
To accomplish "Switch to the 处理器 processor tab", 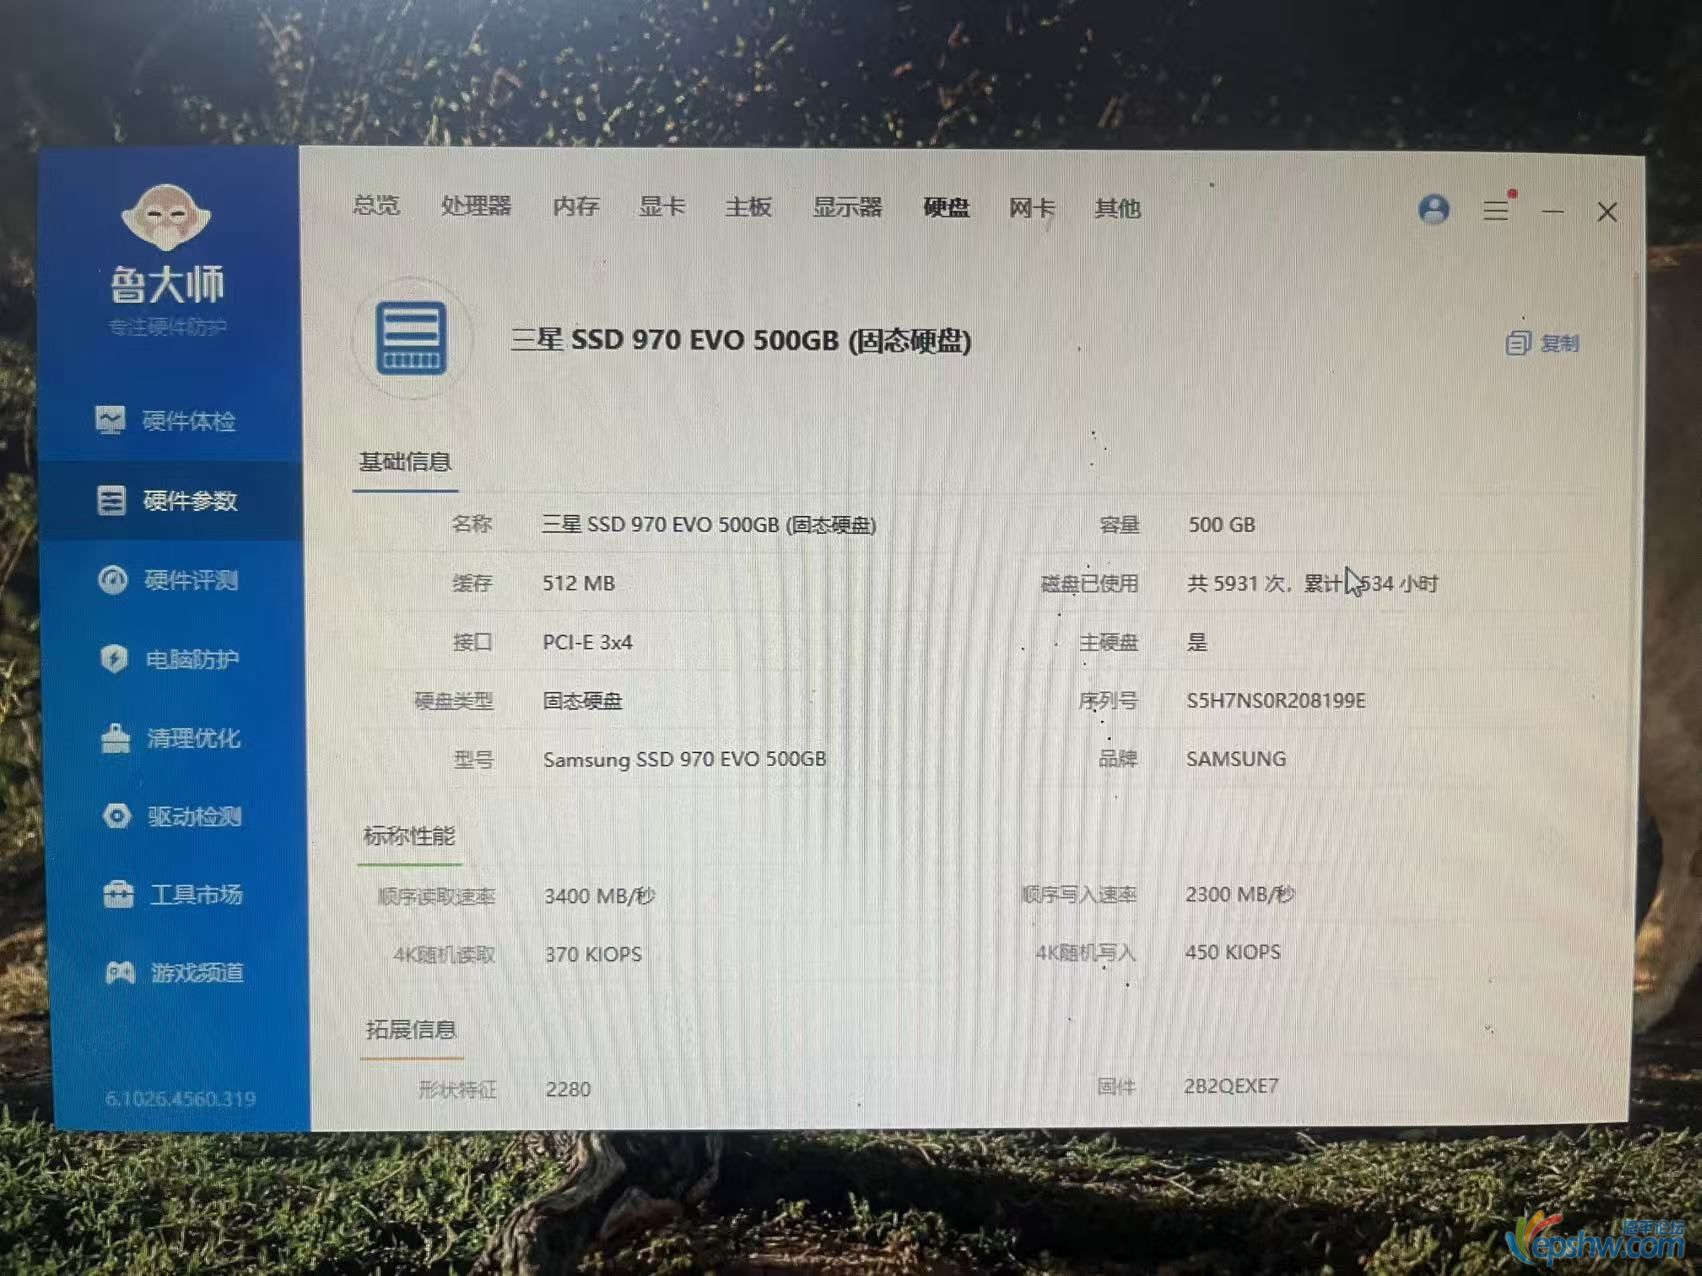I will 476,206.
